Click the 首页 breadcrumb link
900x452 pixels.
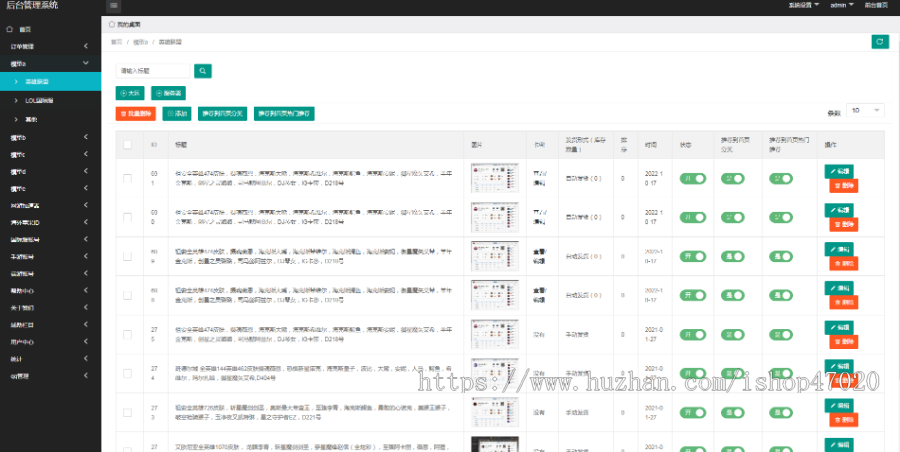(x=117, y=42)
